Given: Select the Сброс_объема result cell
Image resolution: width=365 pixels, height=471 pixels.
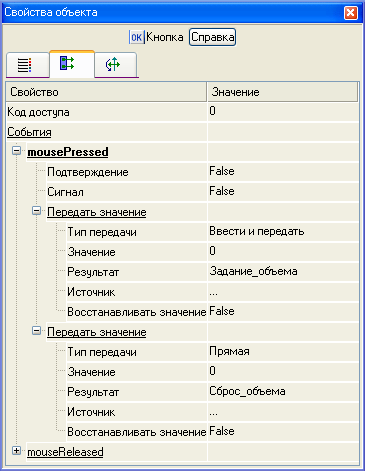Looking at the screenshot, I should [x=283, y=392].
